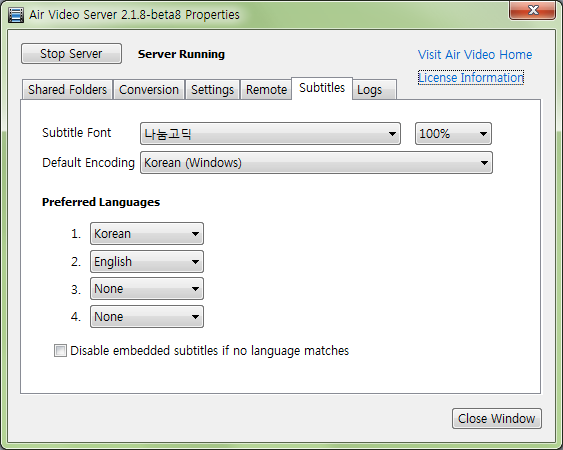Screen dimensions: 563x450
Task: Expand the Default Encoding Korean (Windows) dropdown
Action: [x=316, y=163]
